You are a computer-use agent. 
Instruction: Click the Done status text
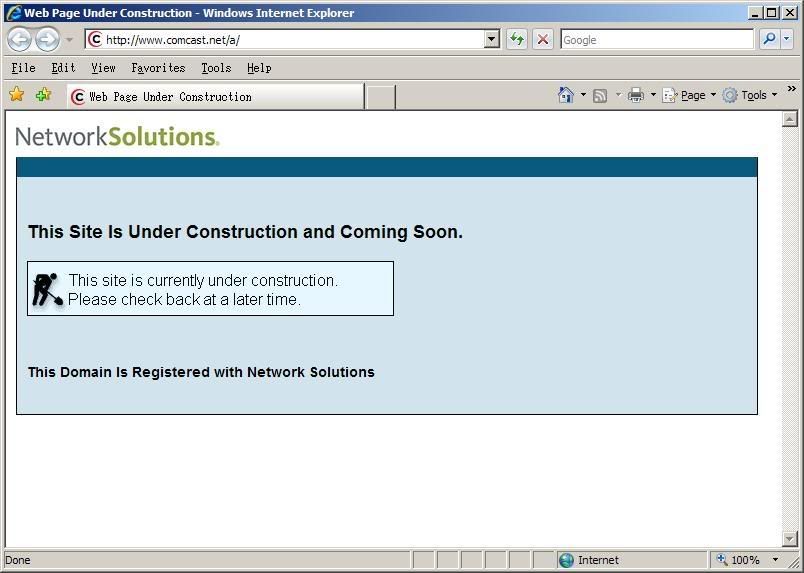pos(17,560)
